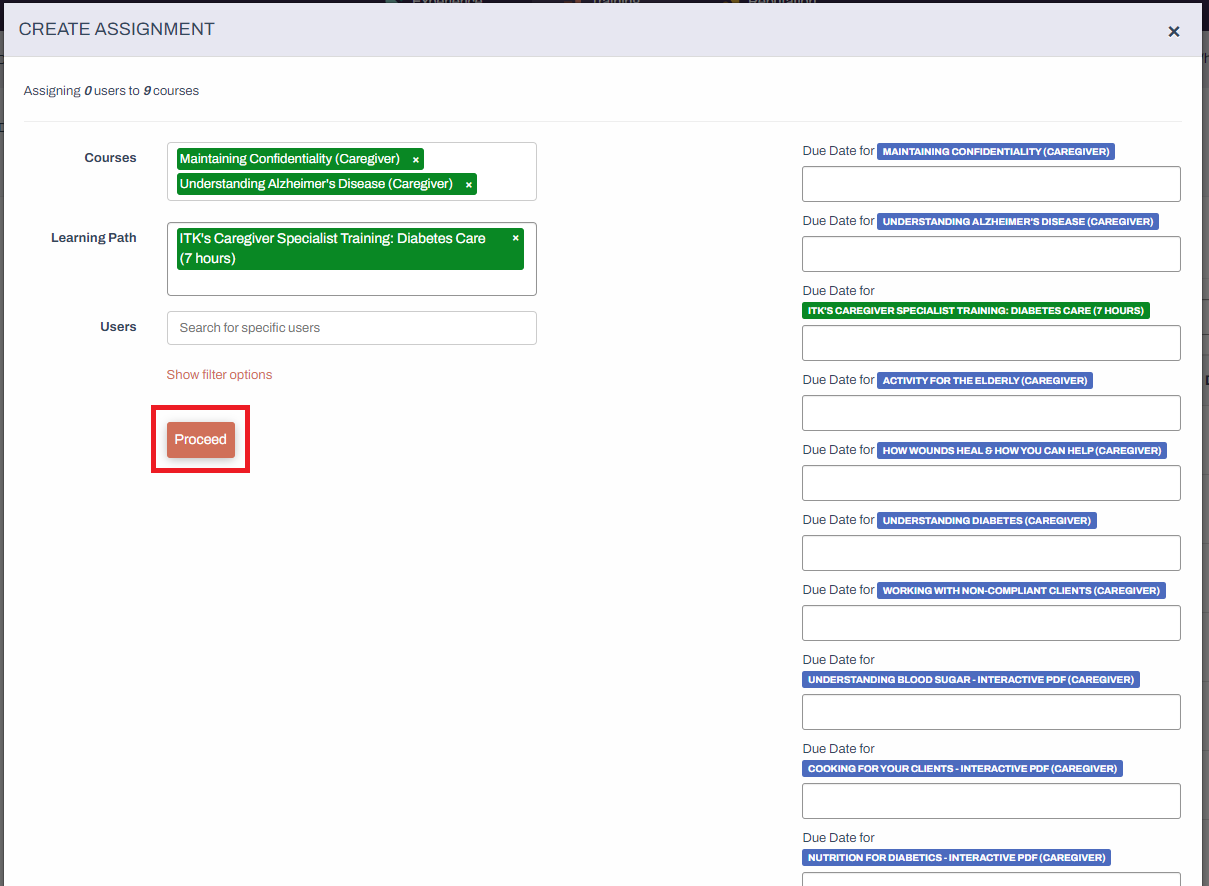
Task: Set due date for Activity for the Elderly
Action: [990, 412]
